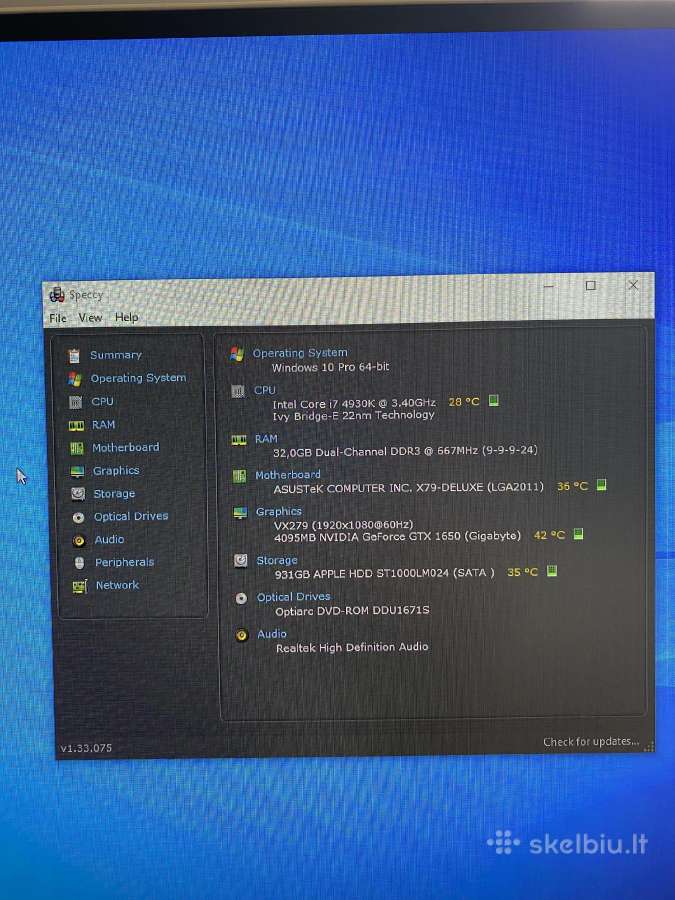The image size is (675, 900).
Task: Click the Speccy app icon in the title bar
Action: pyautogui.click(x=57, y=294)
